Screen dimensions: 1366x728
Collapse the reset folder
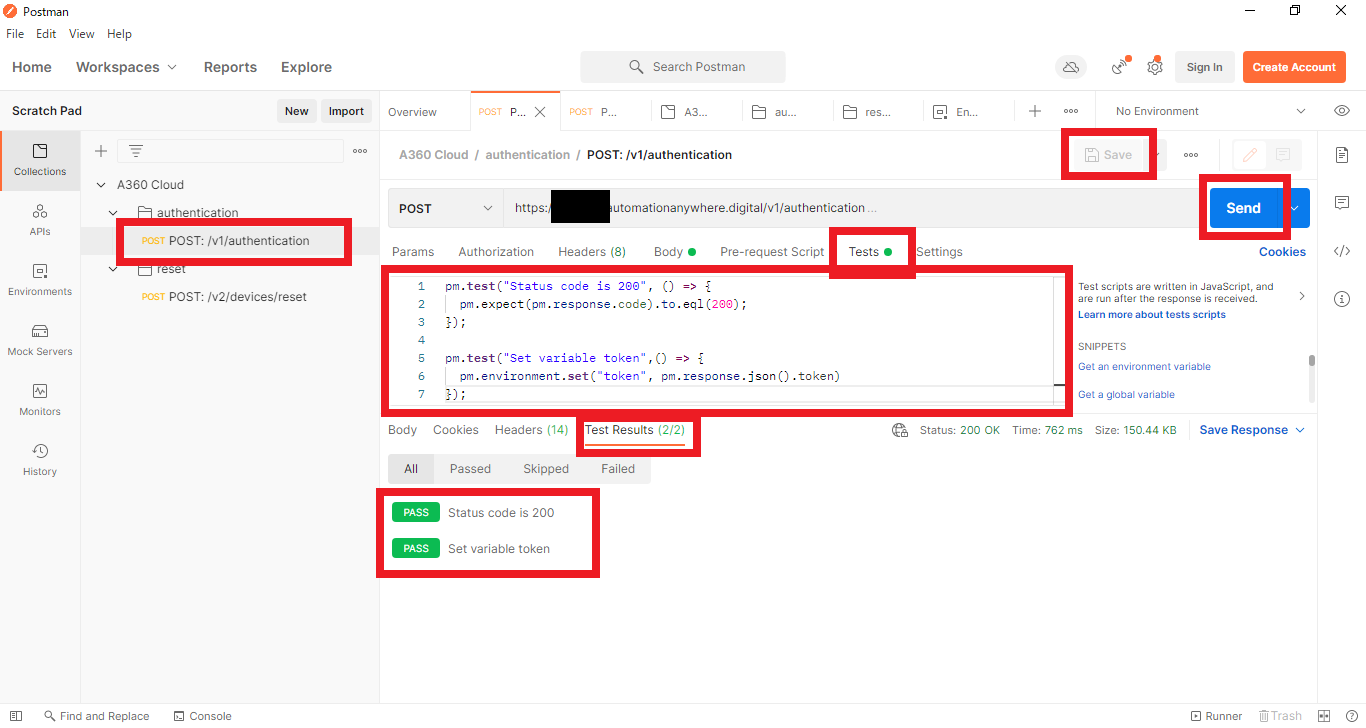click(x=113, y=269)
